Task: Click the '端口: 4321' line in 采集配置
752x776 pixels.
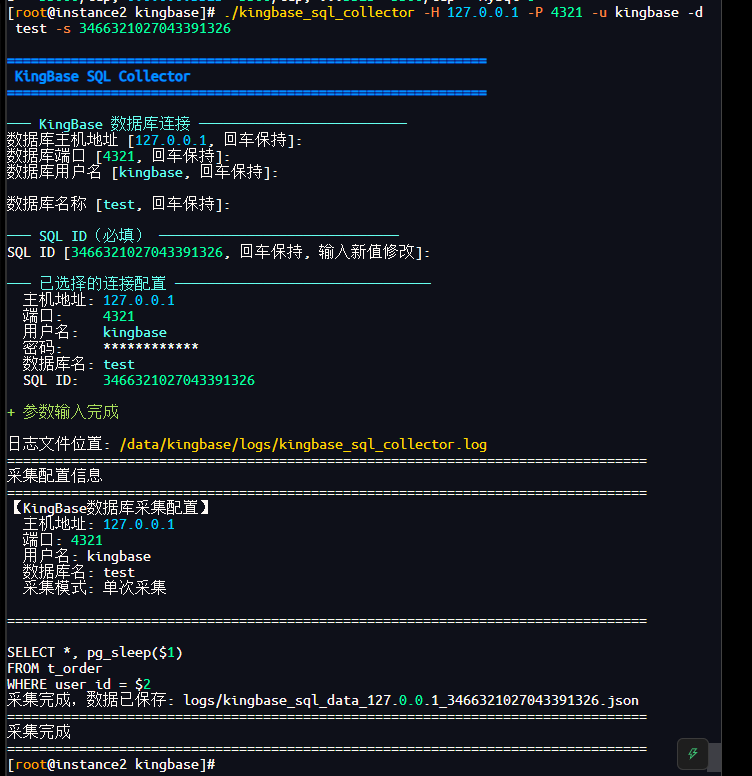Action: 62,540
